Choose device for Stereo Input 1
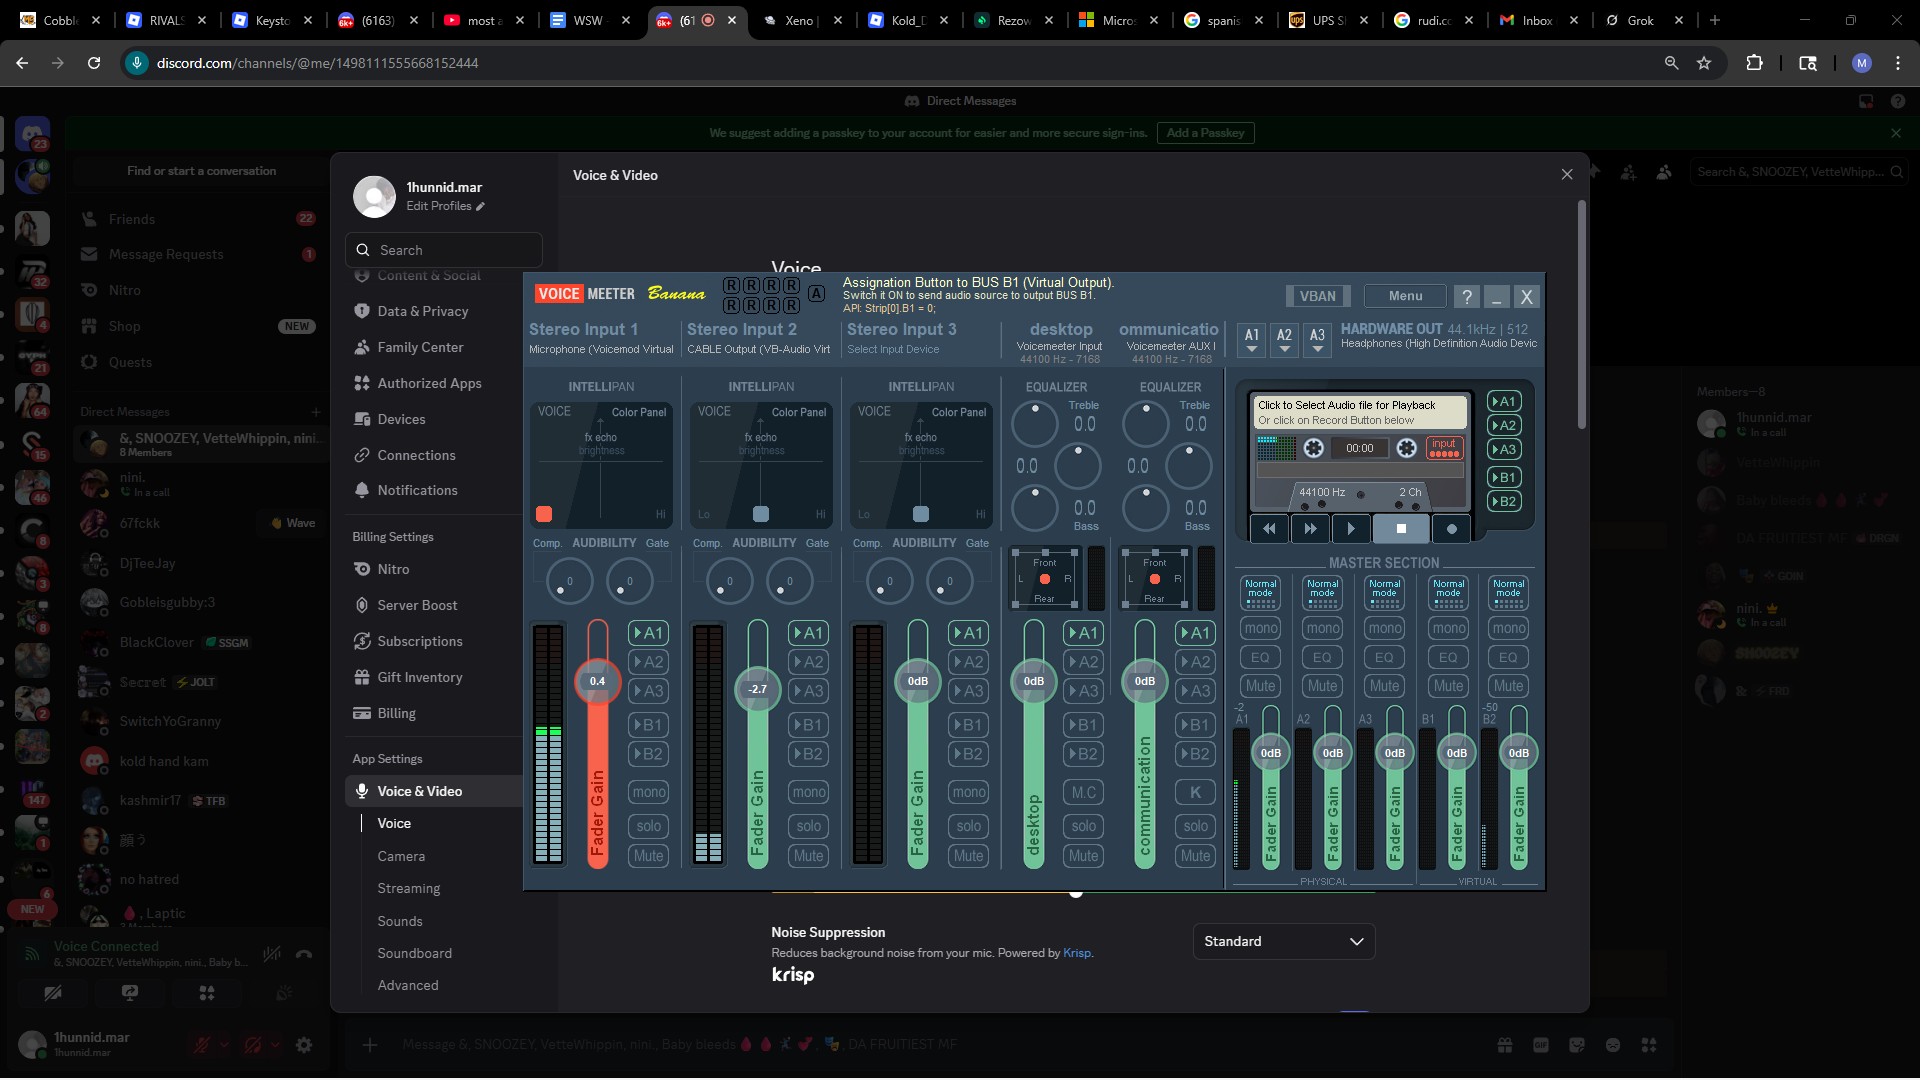The height and width of the screenshot is (1080, 1920). (601, 350)
